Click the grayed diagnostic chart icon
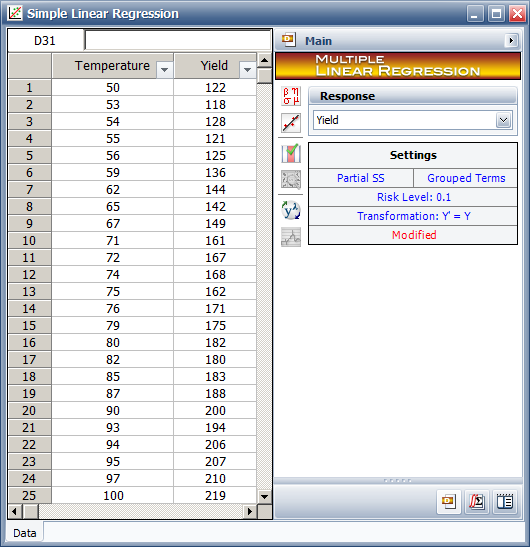This screenshot has height=547, width=530. [291, 237]
